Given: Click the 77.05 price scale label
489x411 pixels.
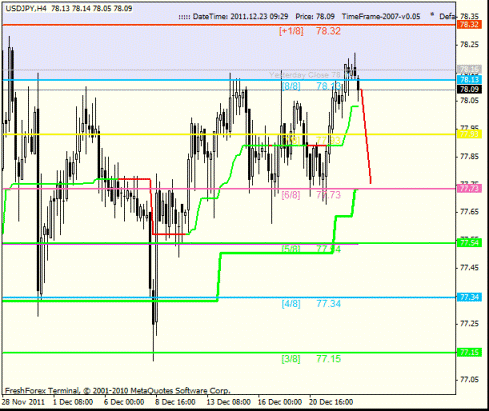Looking at the screenshot, I should [469, 380].
